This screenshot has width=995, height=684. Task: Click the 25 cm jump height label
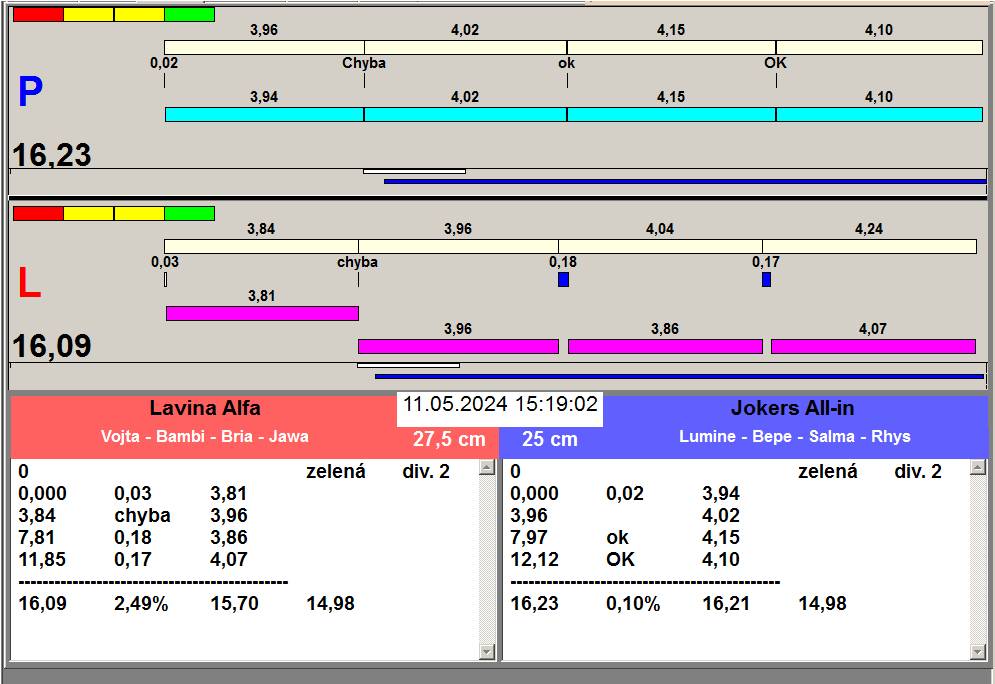click(550, 439)
